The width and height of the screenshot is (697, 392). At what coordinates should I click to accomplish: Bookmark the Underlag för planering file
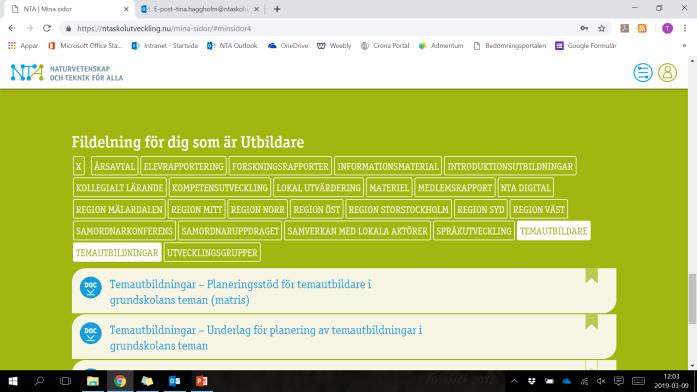tap(591, 321)
